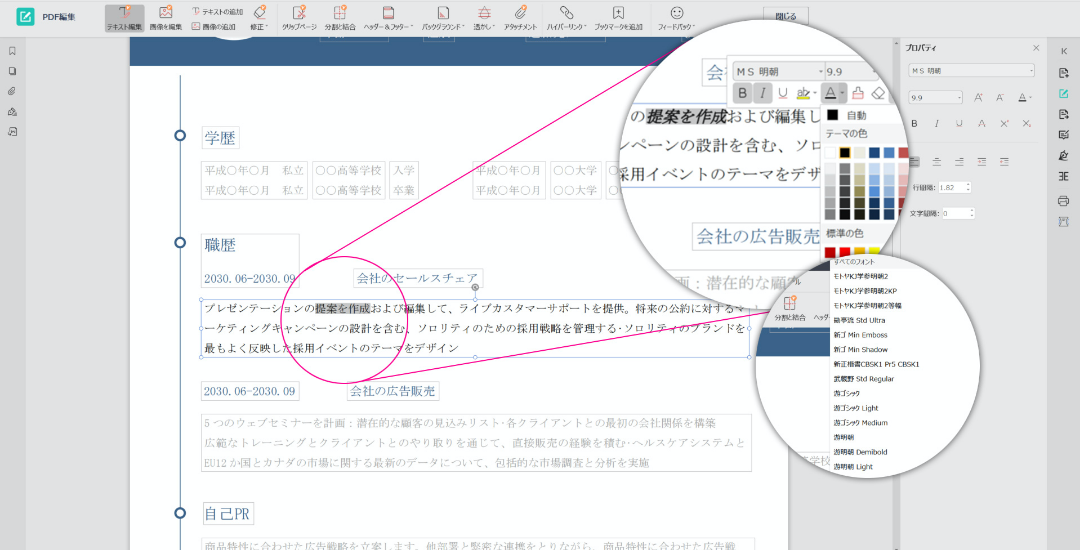The image size is (1080, 550).
Task: Pick the red 標準の色 swatch in the magnified palette
Action: coord(844,253)
